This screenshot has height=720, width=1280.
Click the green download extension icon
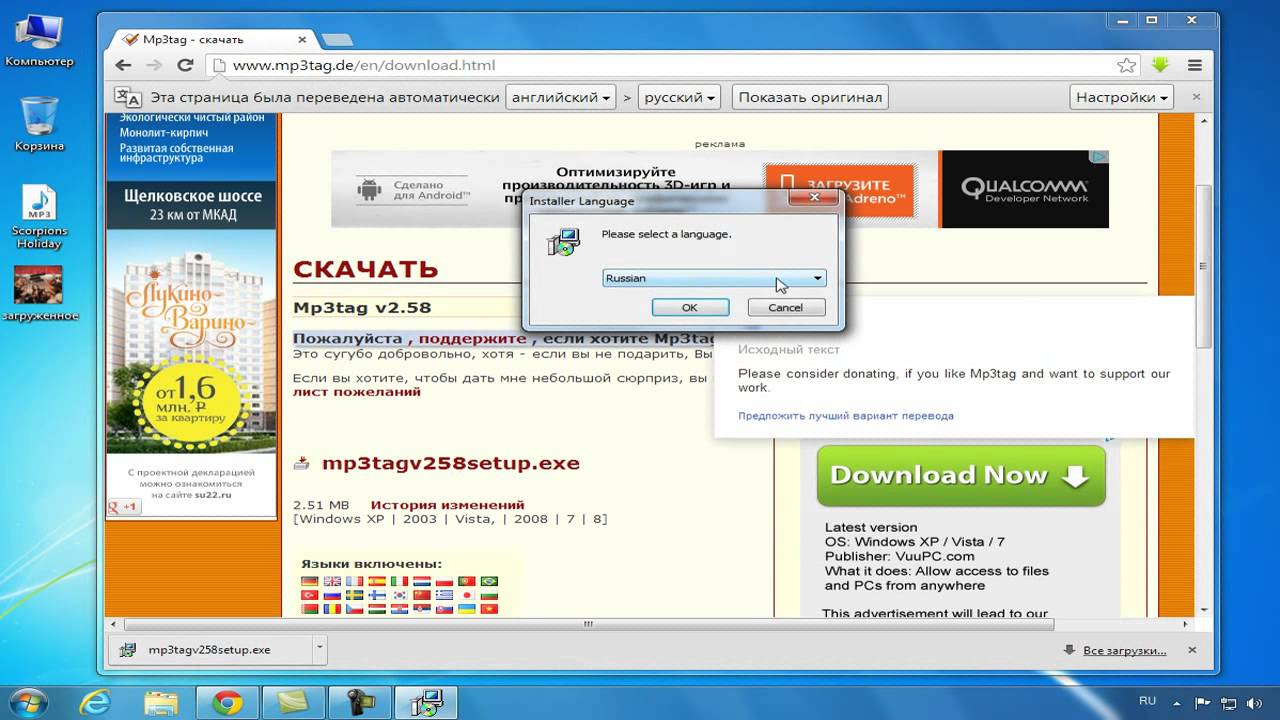(1160, 65)
